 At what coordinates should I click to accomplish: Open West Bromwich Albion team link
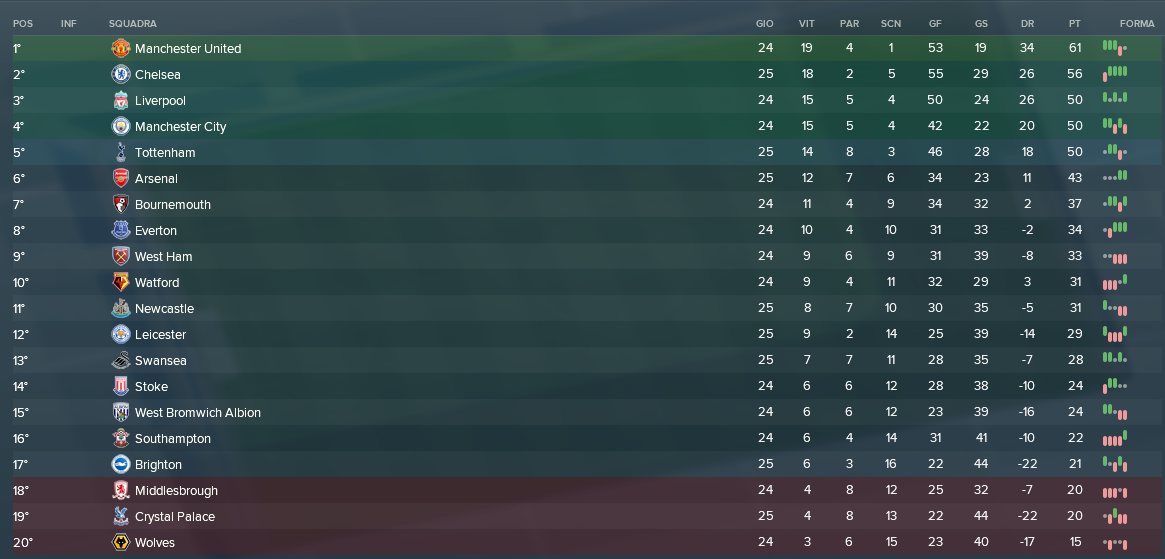198,413
